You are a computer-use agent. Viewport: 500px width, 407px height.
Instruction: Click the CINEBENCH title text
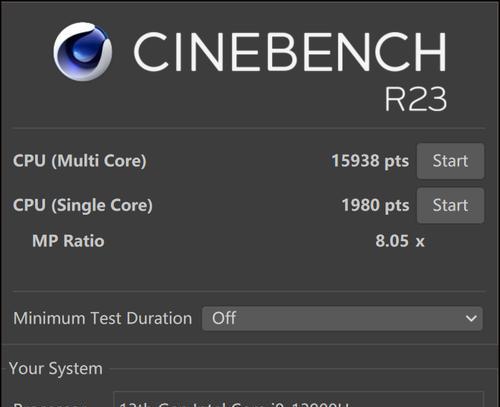point(290,51)
